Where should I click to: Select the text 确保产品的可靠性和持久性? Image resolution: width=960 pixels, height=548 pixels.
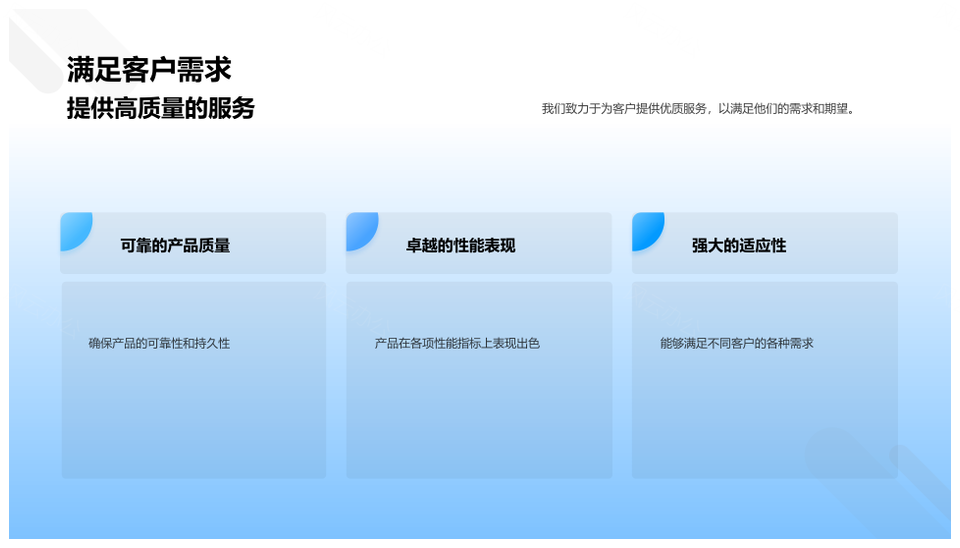tap(159, 343)
